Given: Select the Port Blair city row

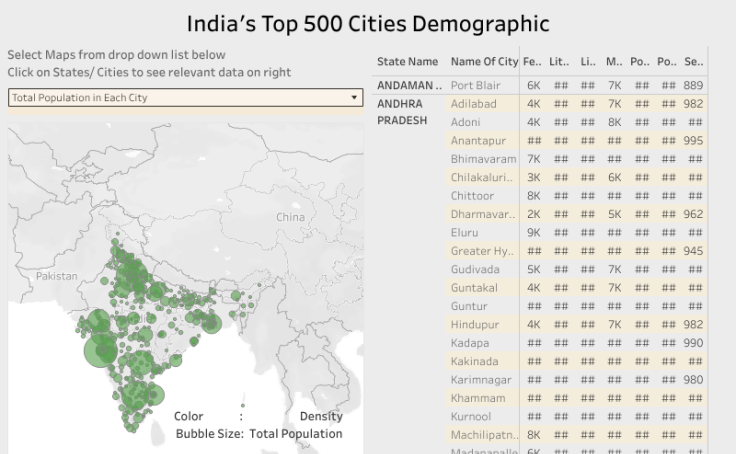Looking at the screenshot, I should tap(475, 86).
